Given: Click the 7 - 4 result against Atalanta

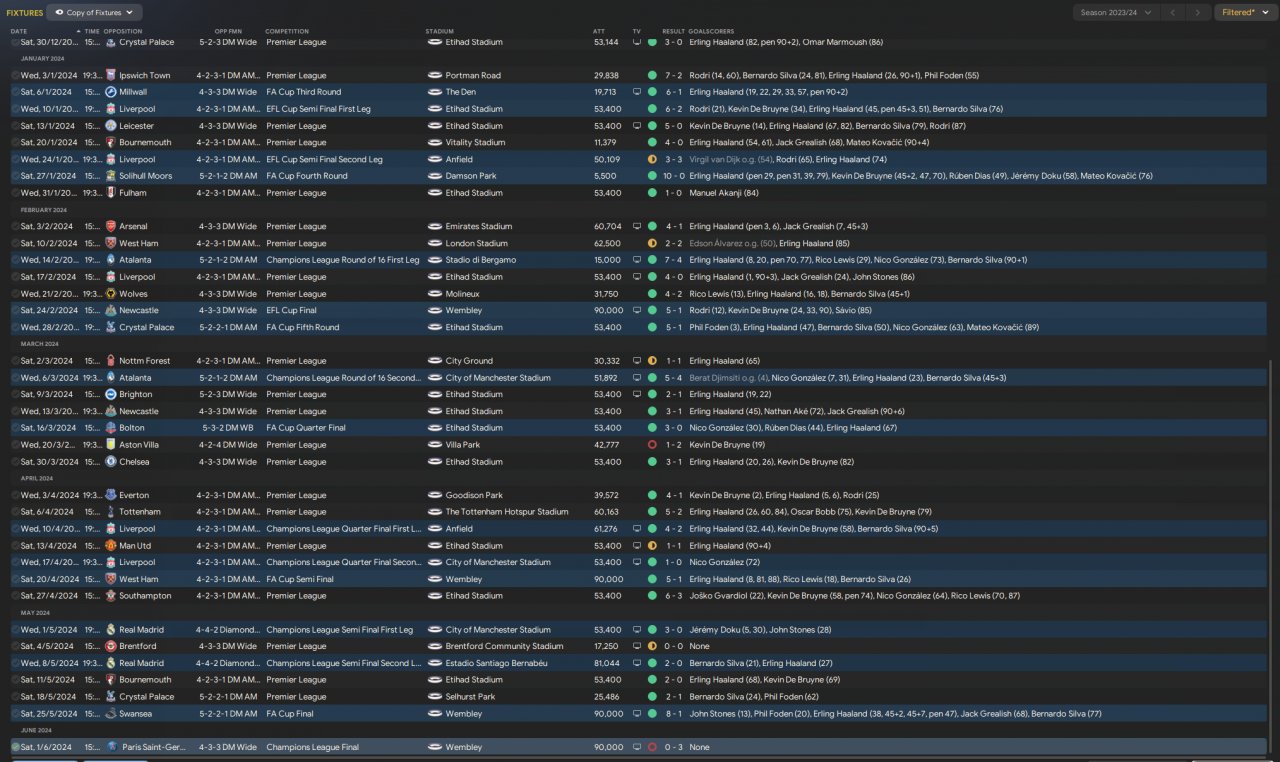Looking at the screenshot, I should click(675, 260).
